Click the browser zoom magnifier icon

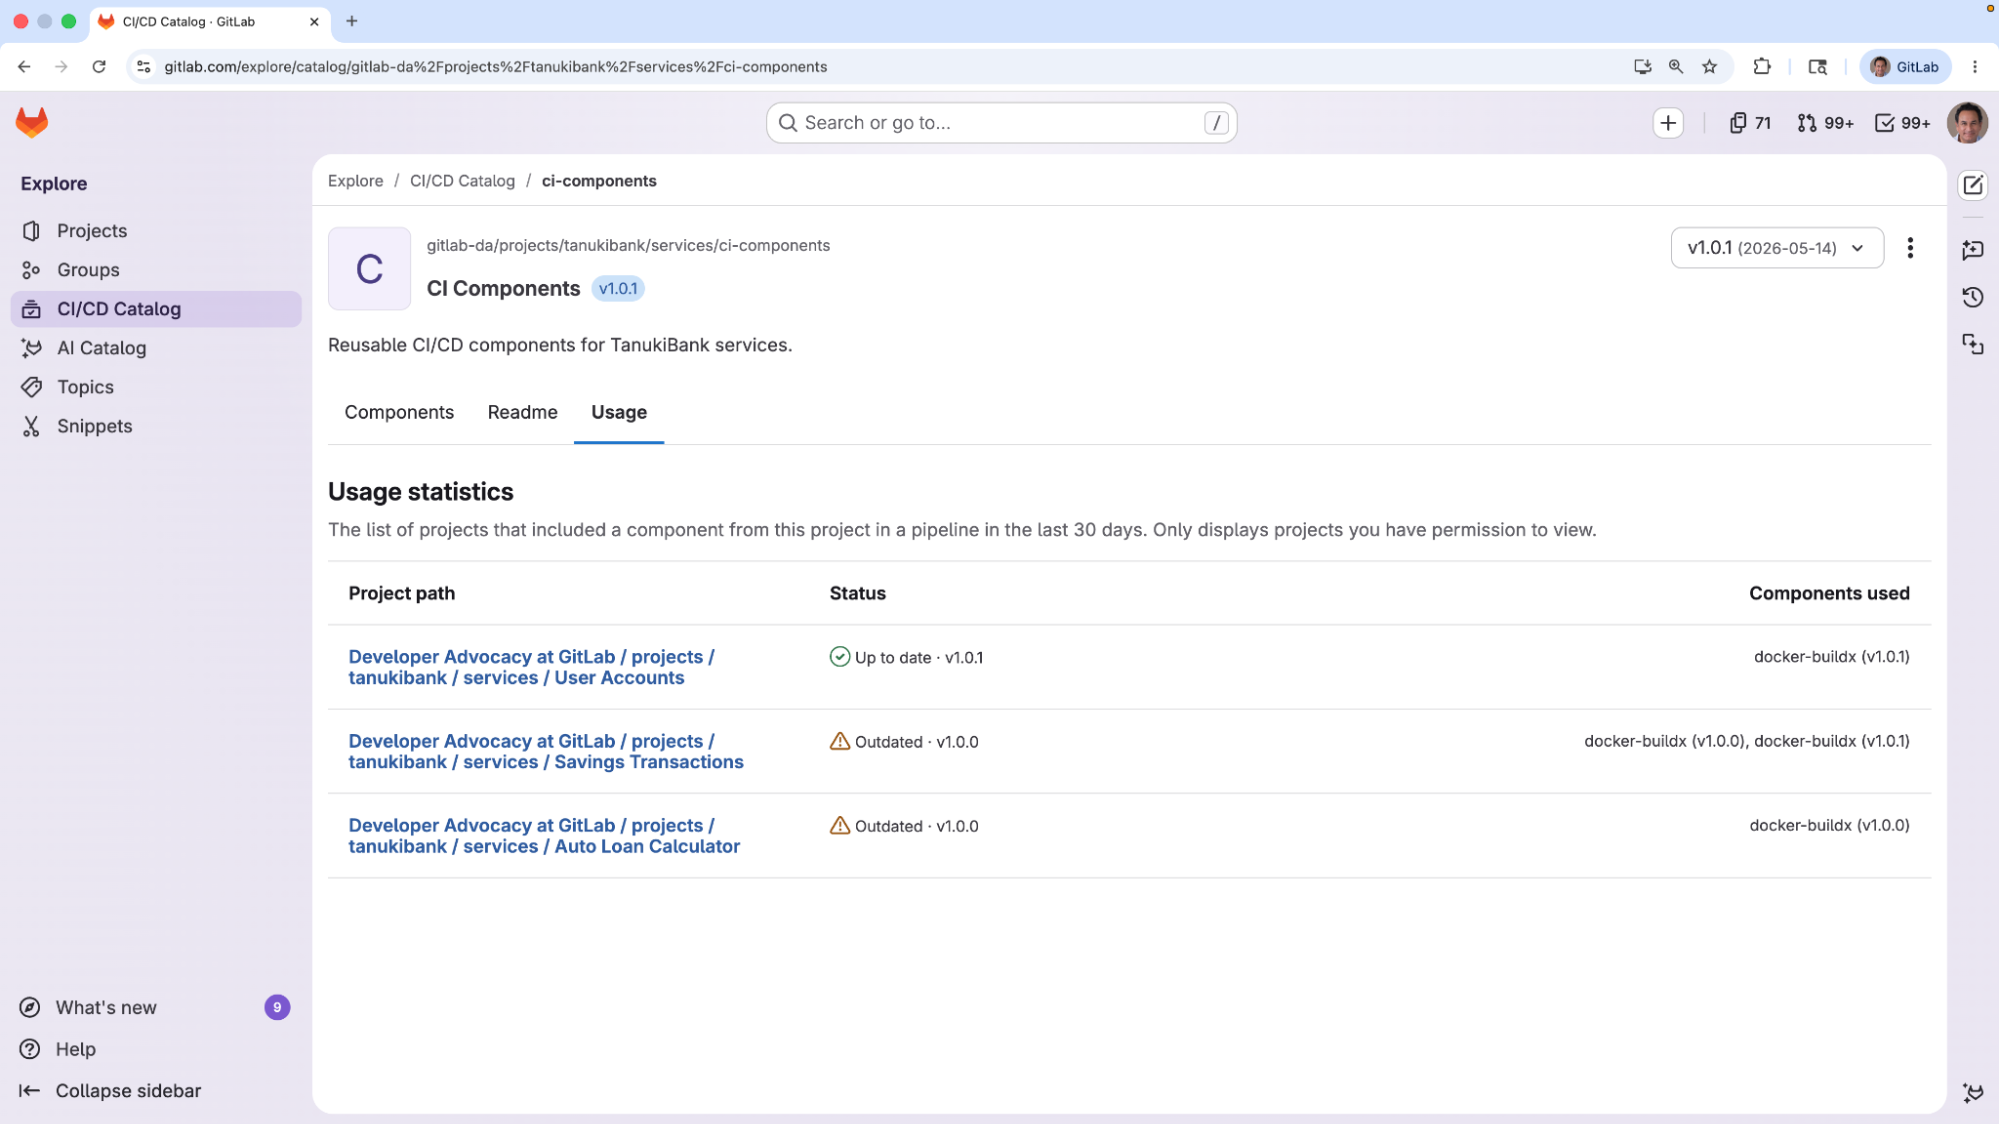click(1675, 67)
